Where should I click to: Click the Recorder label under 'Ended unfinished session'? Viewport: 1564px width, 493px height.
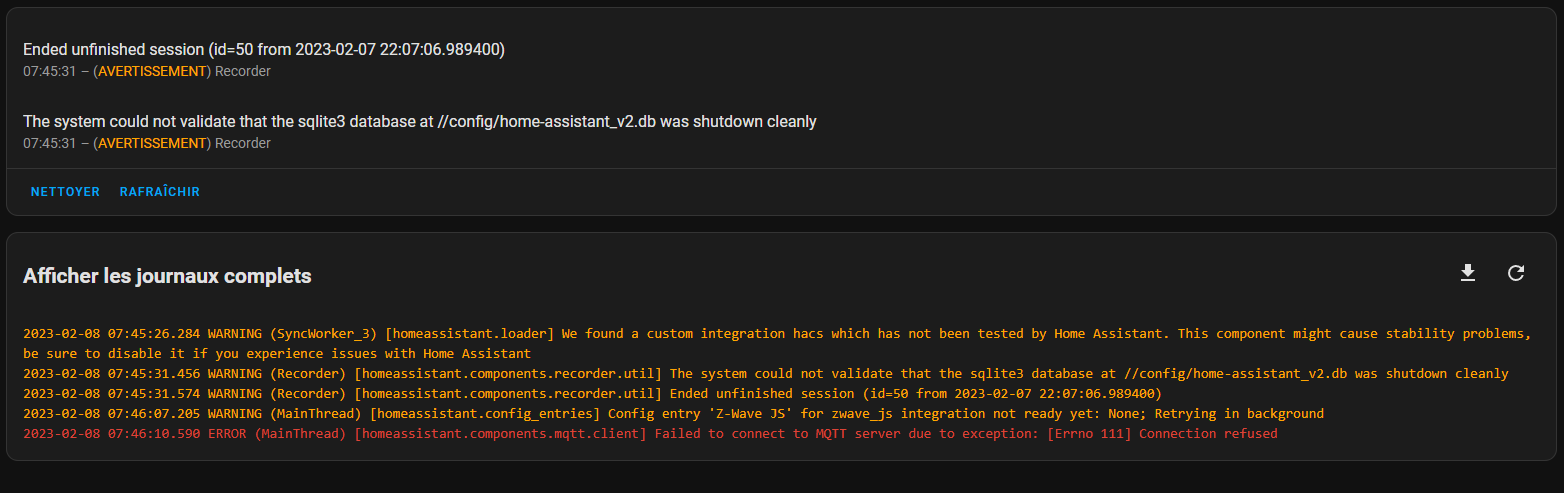tap(243, 71)
